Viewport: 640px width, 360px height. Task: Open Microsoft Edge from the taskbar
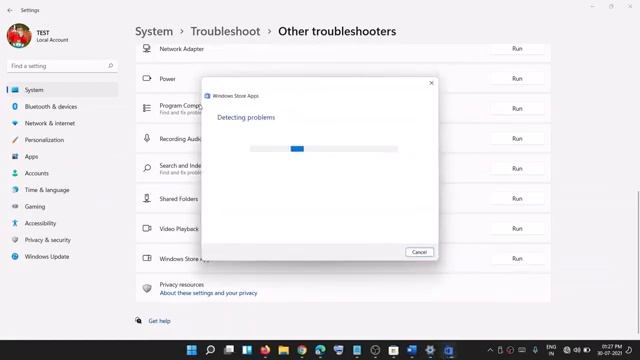click(320, 350)
